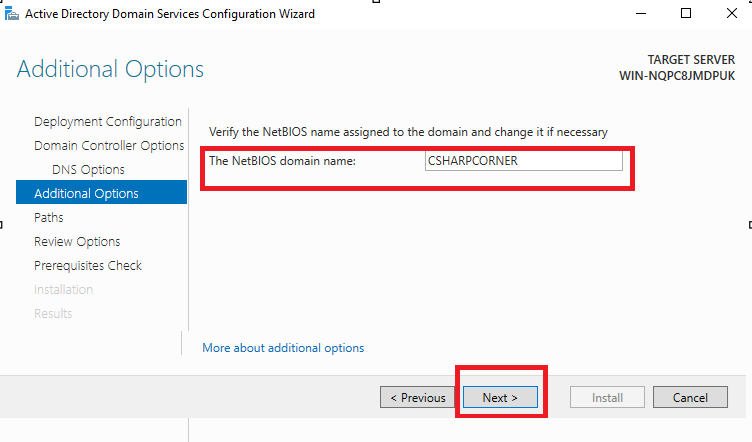Screen dimensions: 752x442
Task: Click the Installation step in the sidebar
Action: tap(63, 290)
